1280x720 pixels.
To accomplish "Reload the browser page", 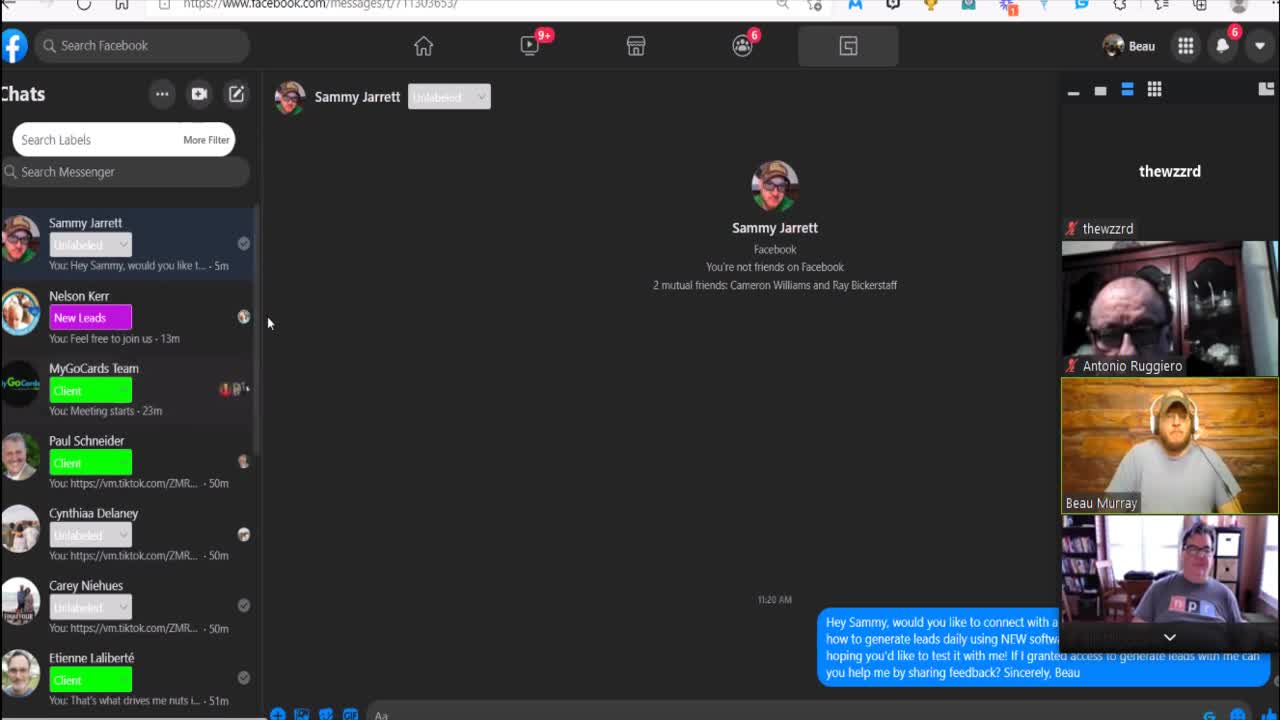I will coord(84,4).
